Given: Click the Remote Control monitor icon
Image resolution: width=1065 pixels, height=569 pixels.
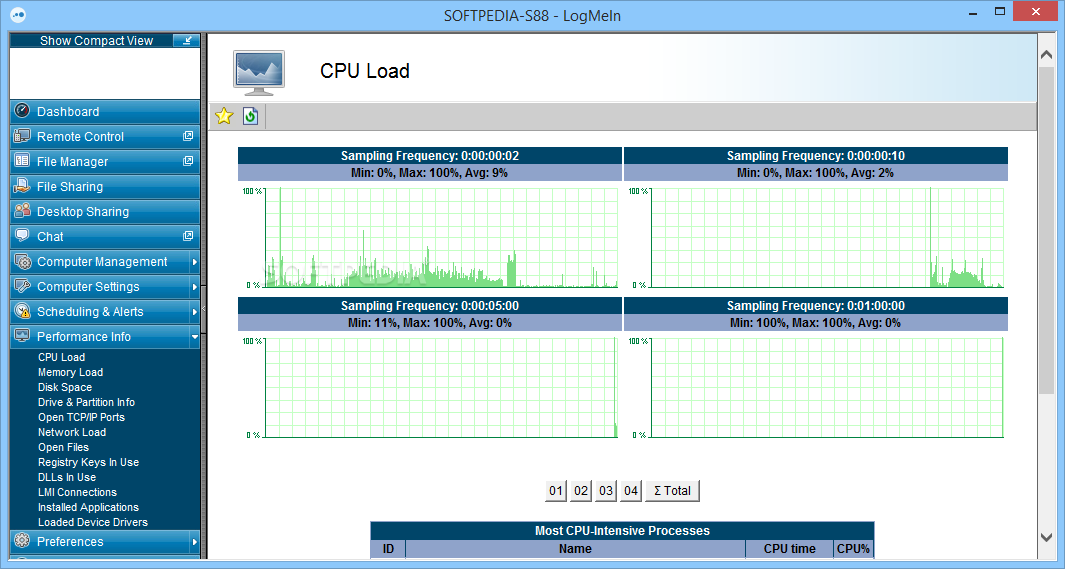Looking at the screenshot, I should pos(22,136).
